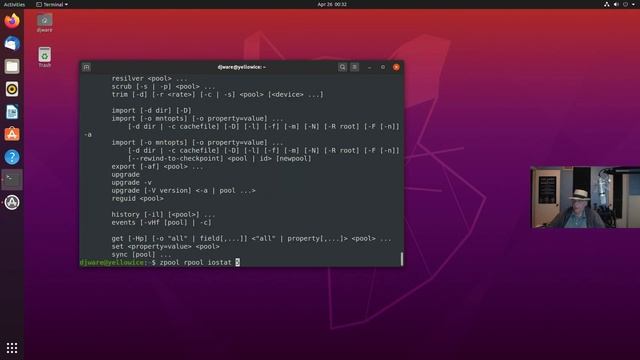This screenshot has height=360, width=640.
Task: Click the 'scrub [-s | -p] <pool> ...' line
Action: tap(163, 87)
